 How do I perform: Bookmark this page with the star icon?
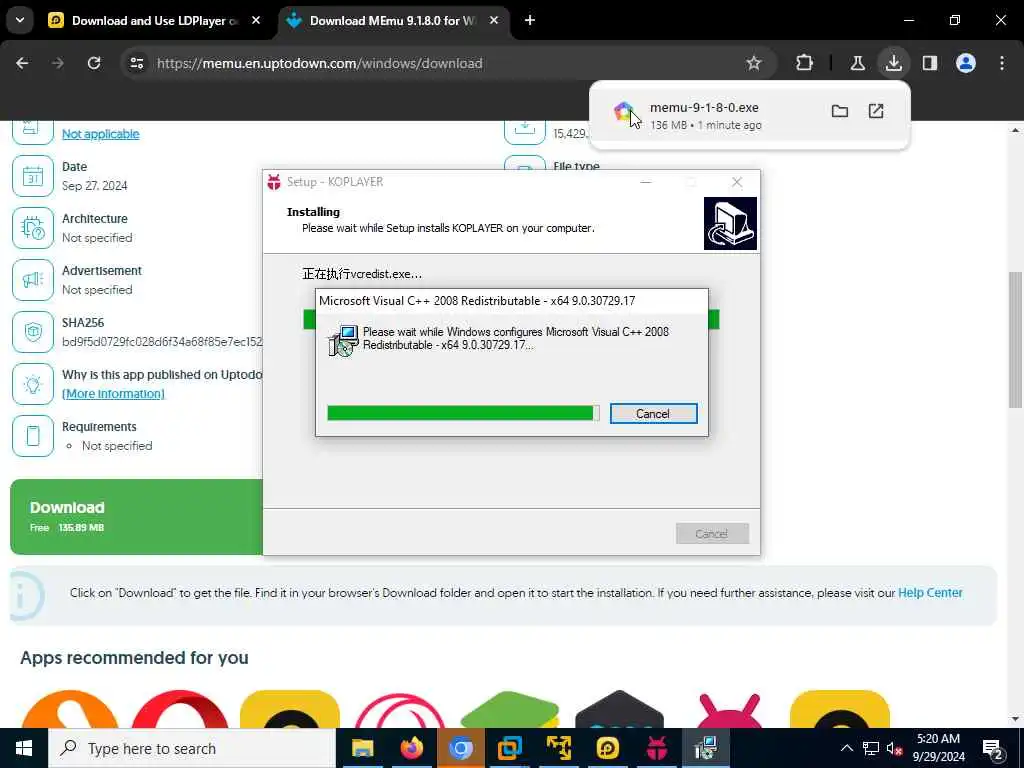tap(754, 63)
